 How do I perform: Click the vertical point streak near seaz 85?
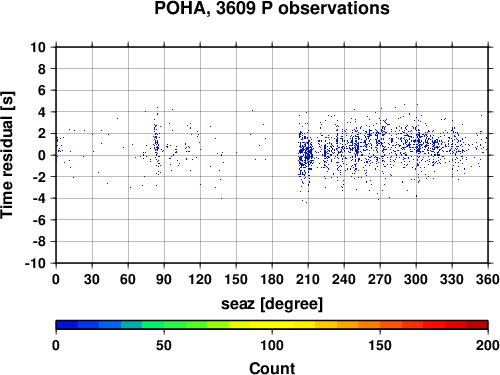(157, 143)
